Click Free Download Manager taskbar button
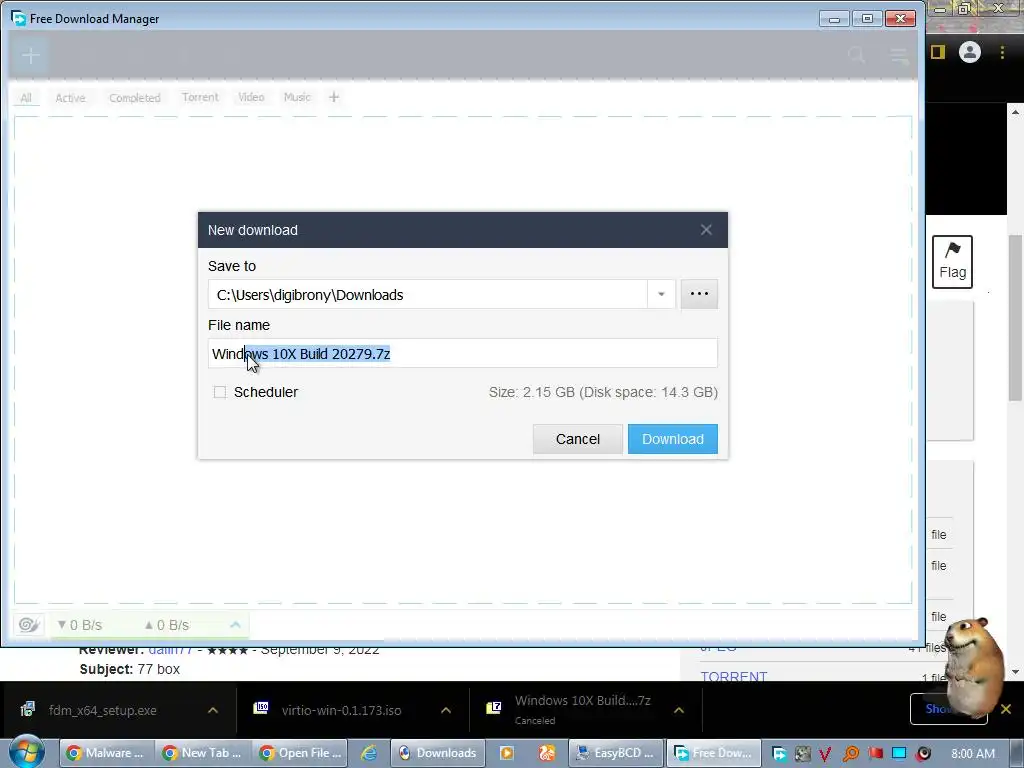The image size is (1024, 768). pos(713,753)
